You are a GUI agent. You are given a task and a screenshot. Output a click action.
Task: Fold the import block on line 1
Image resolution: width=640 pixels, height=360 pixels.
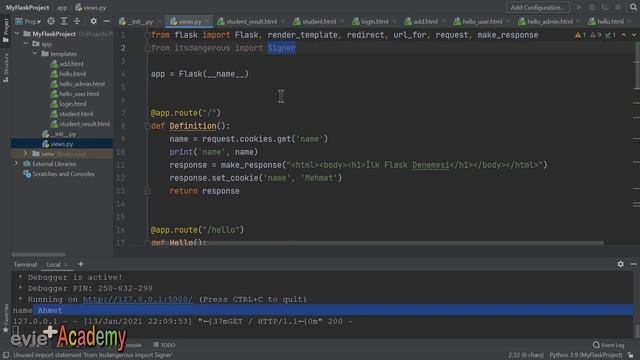pyautogui.click(x=147, y=36)
